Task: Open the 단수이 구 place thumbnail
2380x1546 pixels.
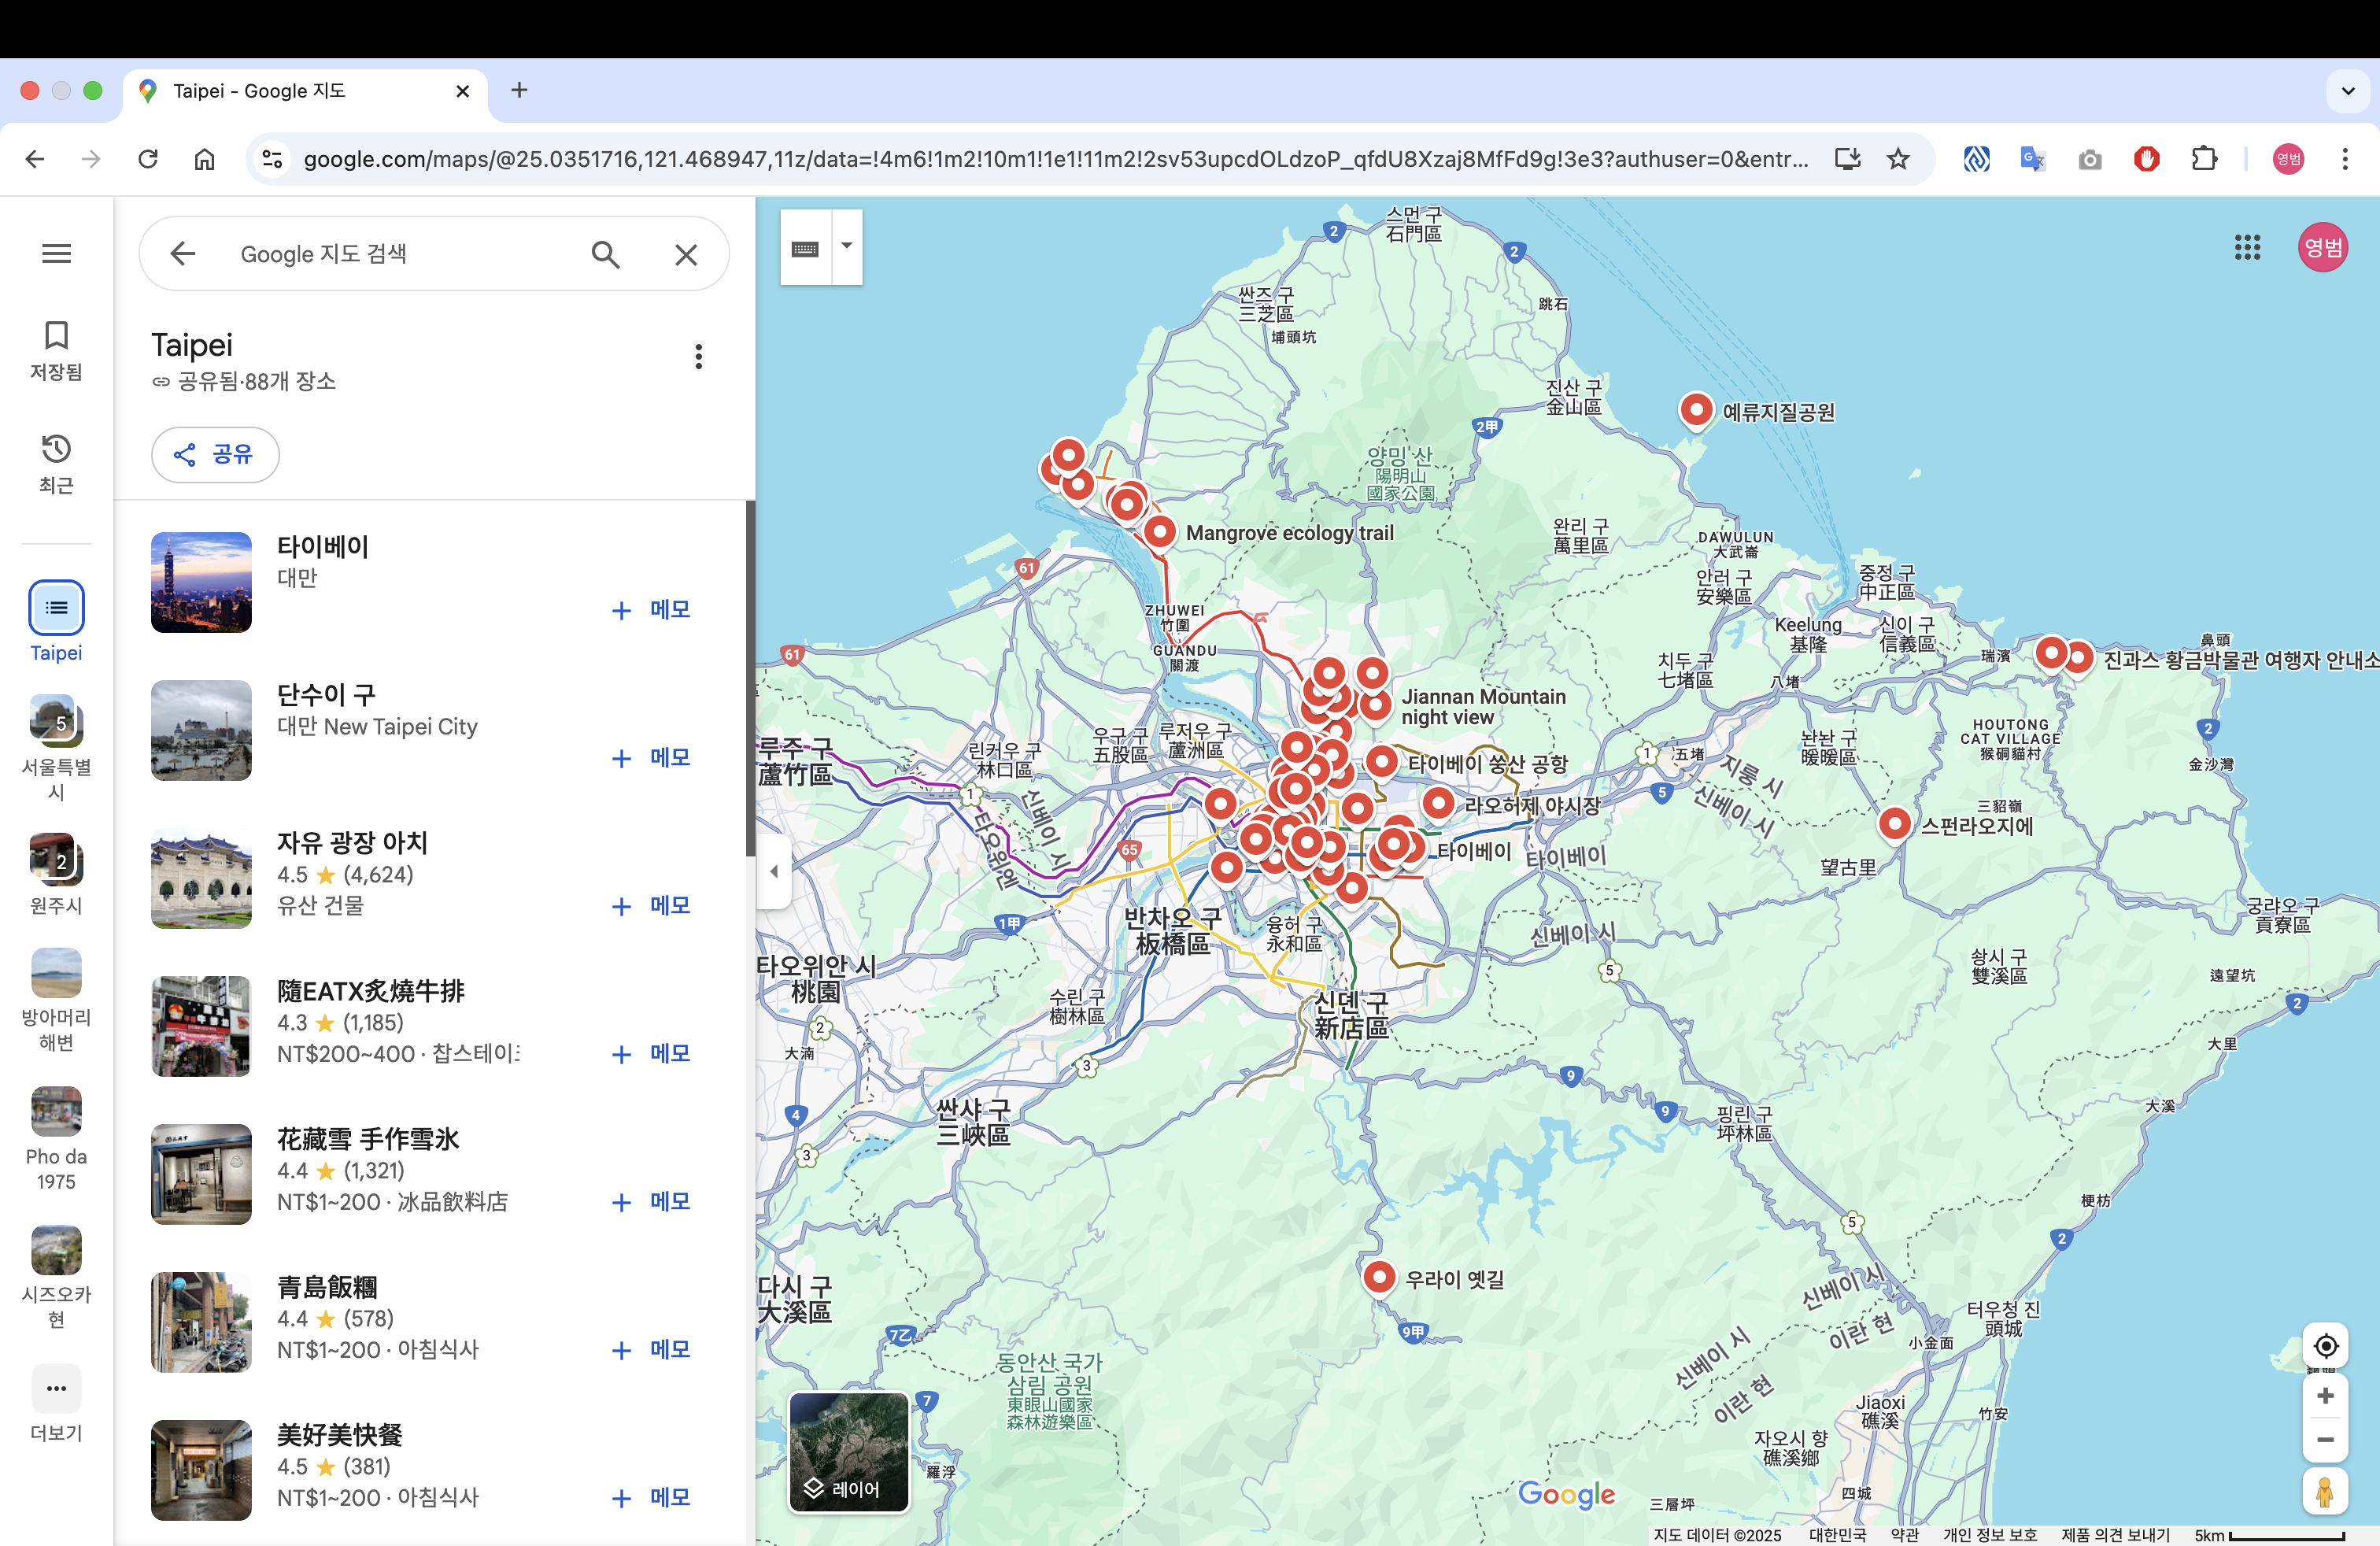Action: coord(201,730)
